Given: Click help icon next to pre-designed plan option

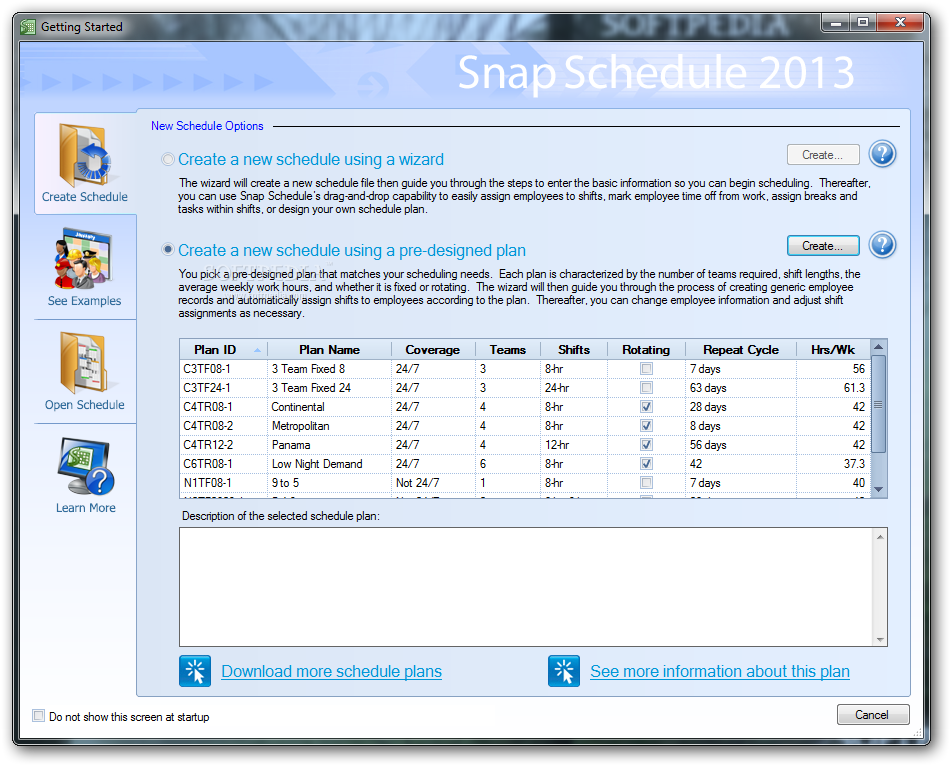Looking at the screenshot, I should pyautogui.click(x=882, y=245).
